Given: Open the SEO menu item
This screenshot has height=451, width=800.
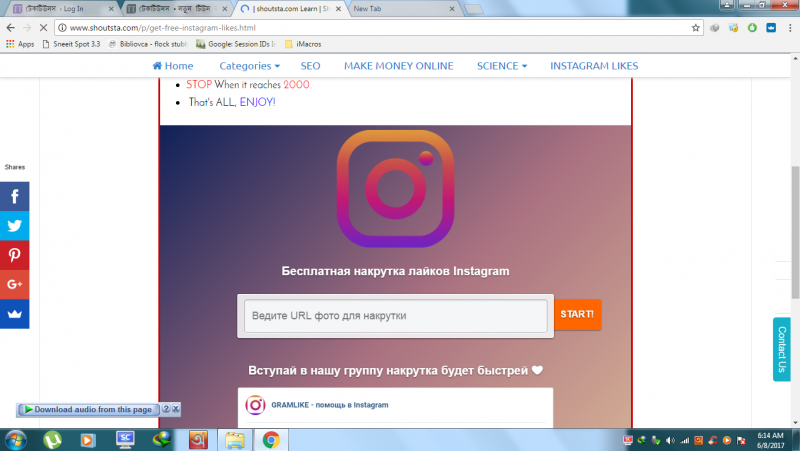Looking at the screenshot, I should (310, 66).
